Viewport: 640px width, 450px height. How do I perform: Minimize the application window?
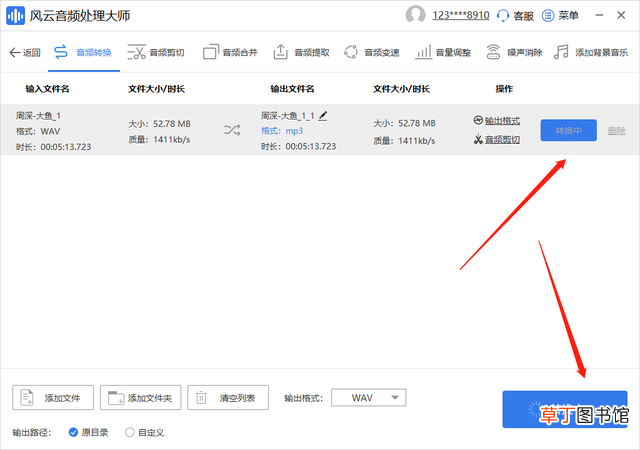click(599, 15)
